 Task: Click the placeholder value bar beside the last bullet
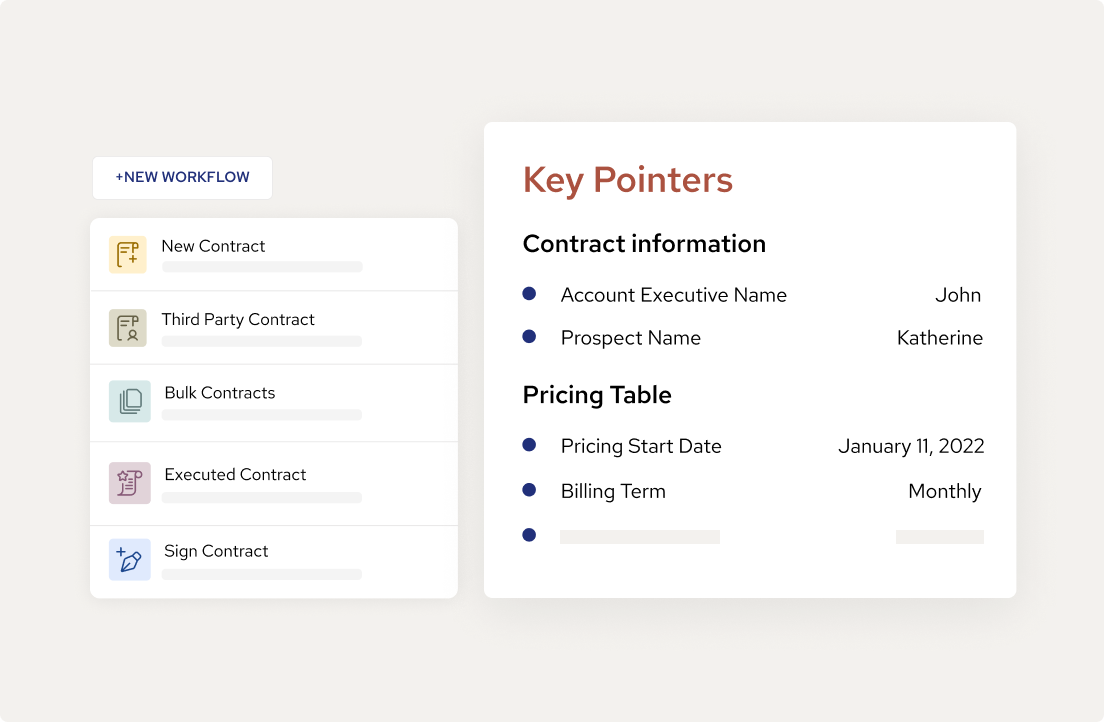[940, 537]
